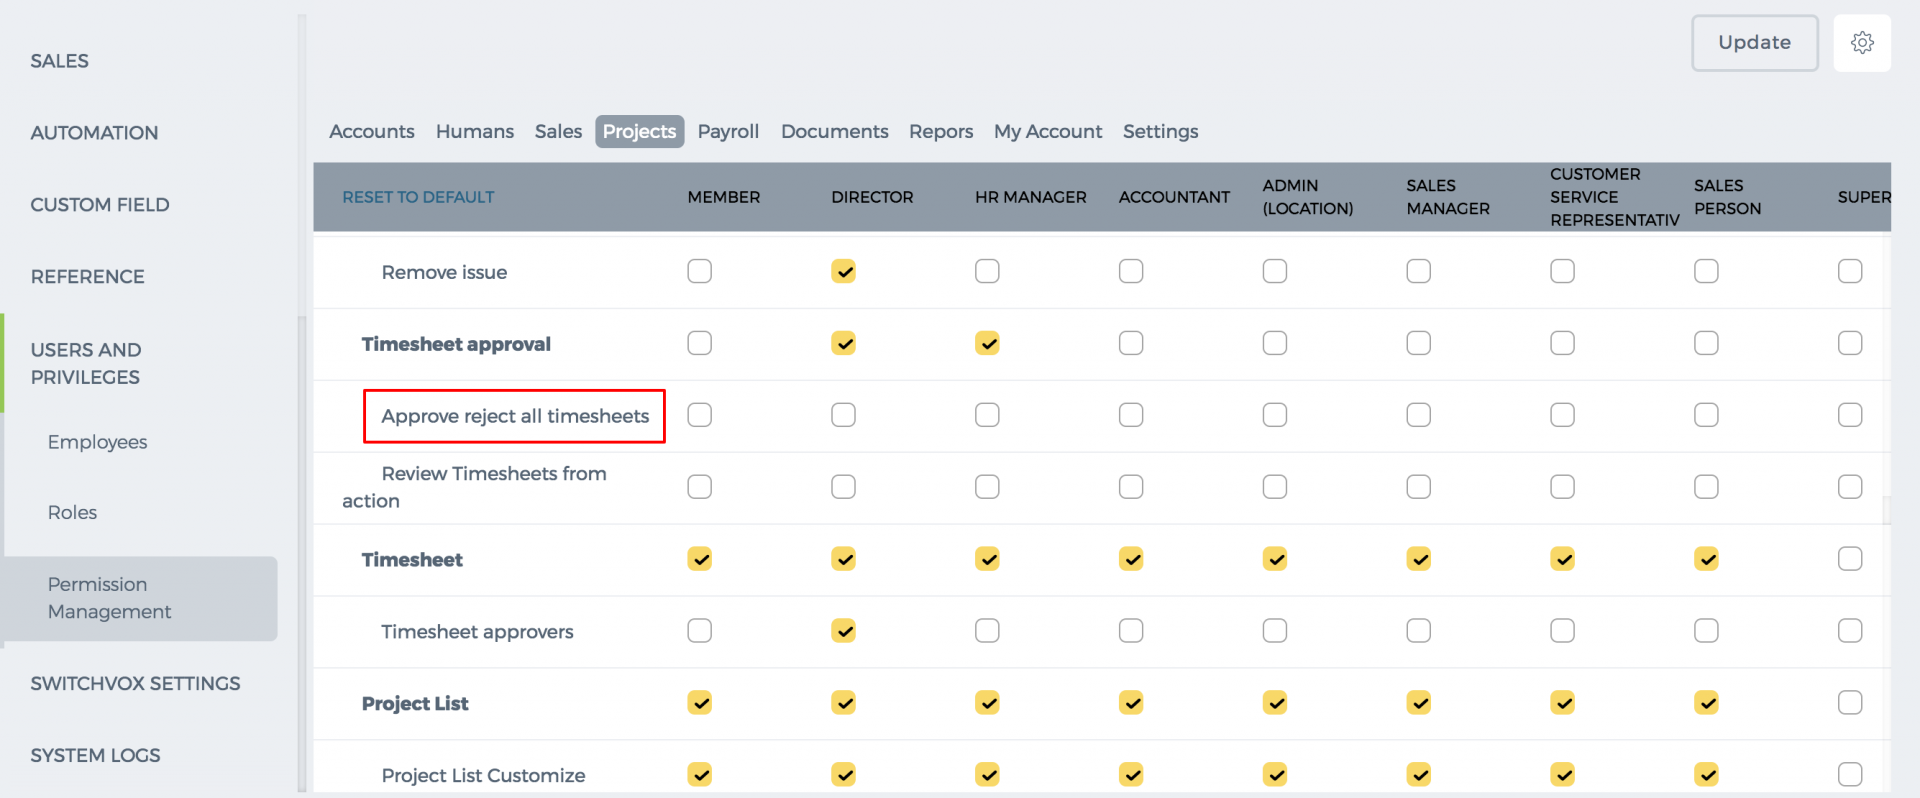Uncheck Project List for Sales Manager
1920x798 pixels.
click(x=1419, y=703)
